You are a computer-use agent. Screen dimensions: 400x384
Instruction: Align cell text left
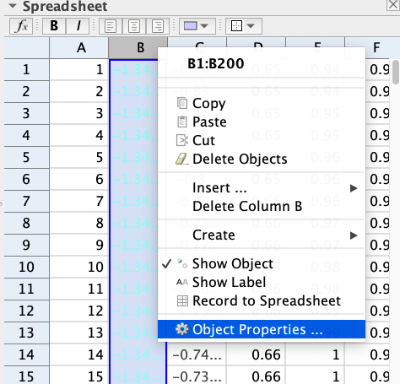tap(110, 26)
